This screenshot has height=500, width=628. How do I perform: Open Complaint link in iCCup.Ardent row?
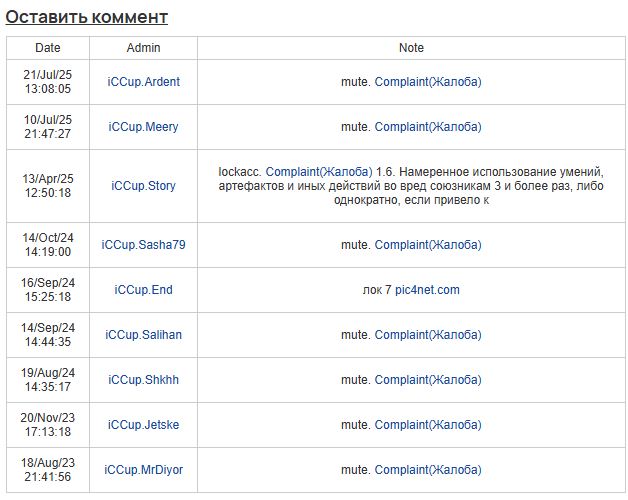[x=428, y=82]
